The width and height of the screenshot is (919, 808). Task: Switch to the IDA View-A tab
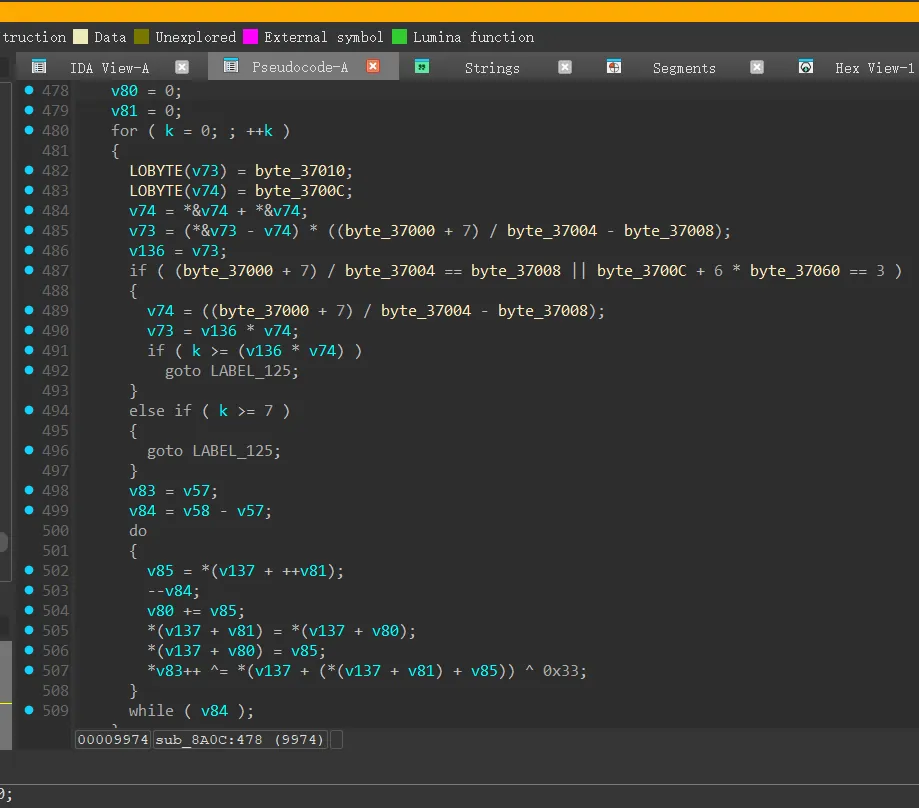tap(110, 68)
